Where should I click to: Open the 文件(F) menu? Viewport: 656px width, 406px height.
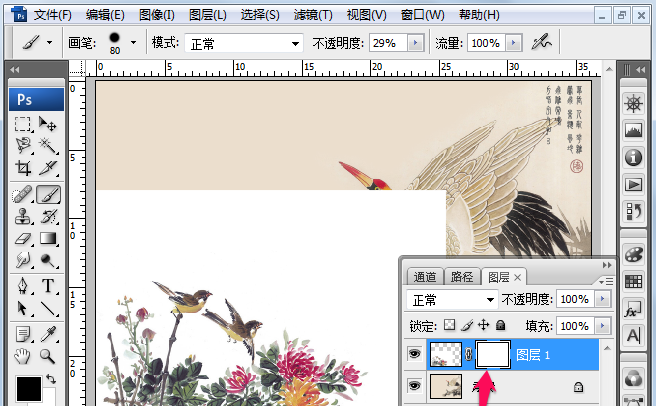(x=52, y=15)
